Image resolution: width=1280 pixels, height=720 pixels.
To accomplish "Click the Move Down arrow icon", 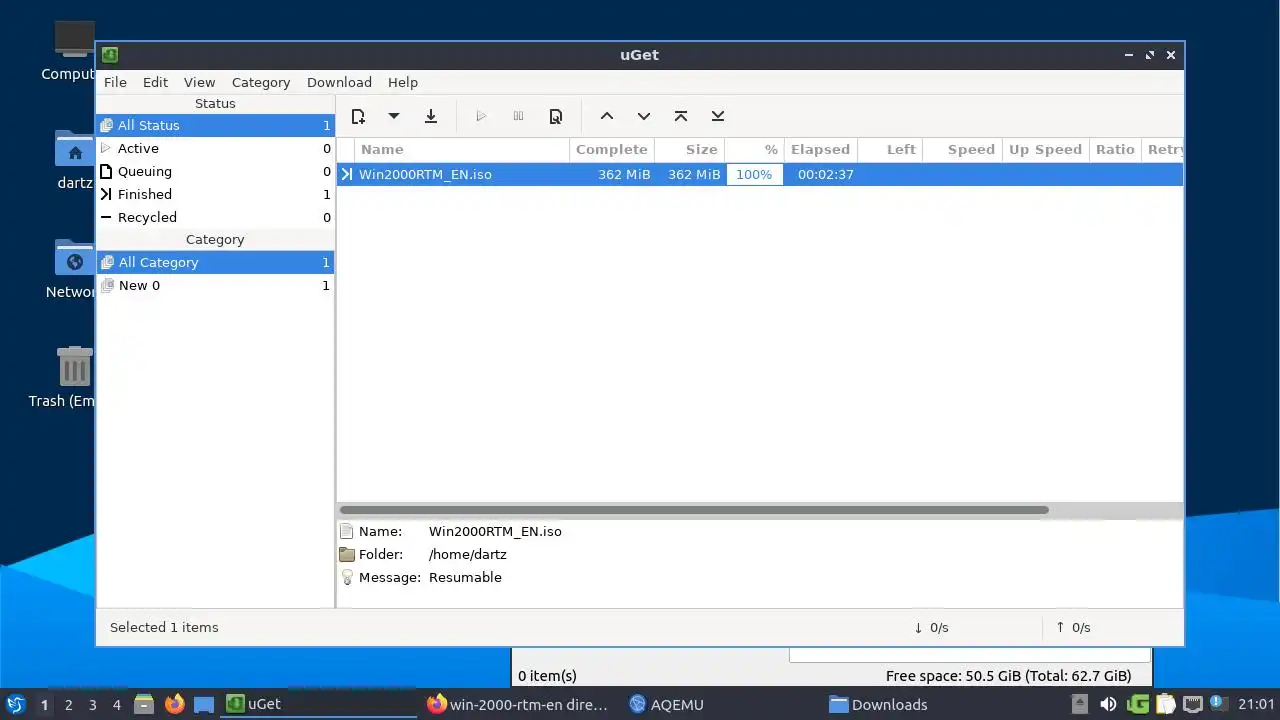I will [x=644, y=117].
